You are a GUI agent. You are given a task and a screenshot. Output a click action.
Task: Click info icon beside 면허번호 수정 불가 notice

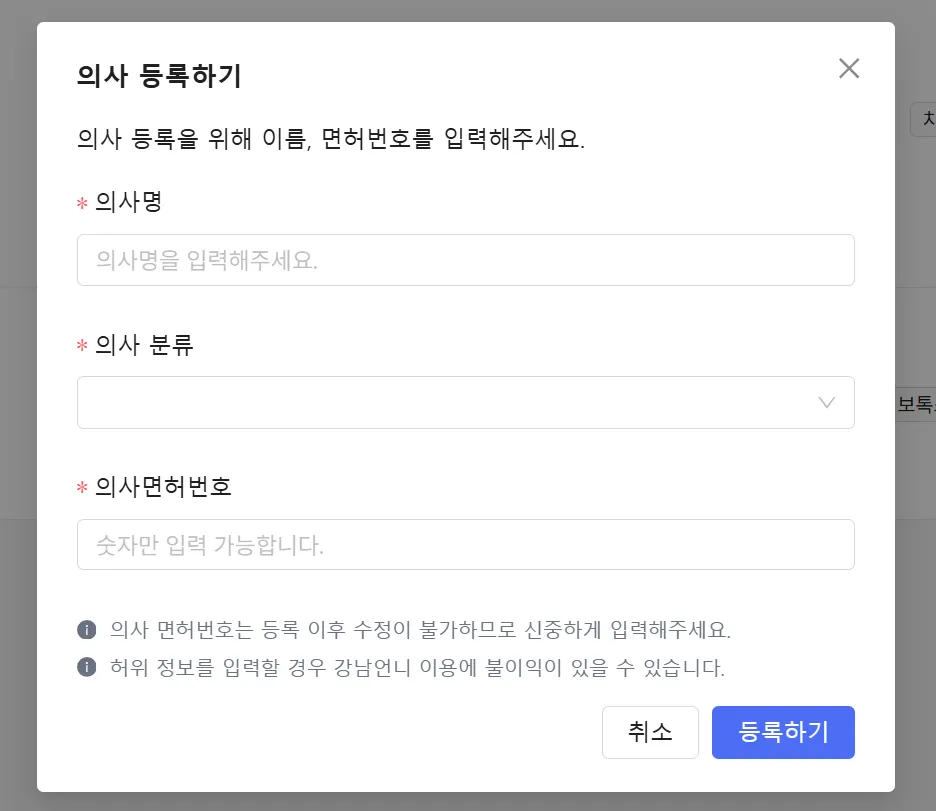(86, 630)
